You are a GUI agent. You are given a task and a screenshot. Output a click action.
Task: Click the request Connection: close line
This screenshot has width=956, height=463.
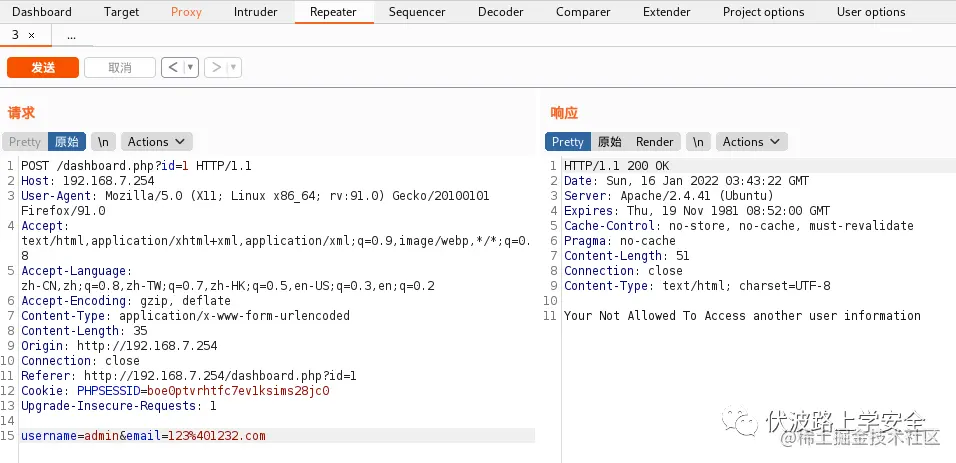(x=80, y=361)
